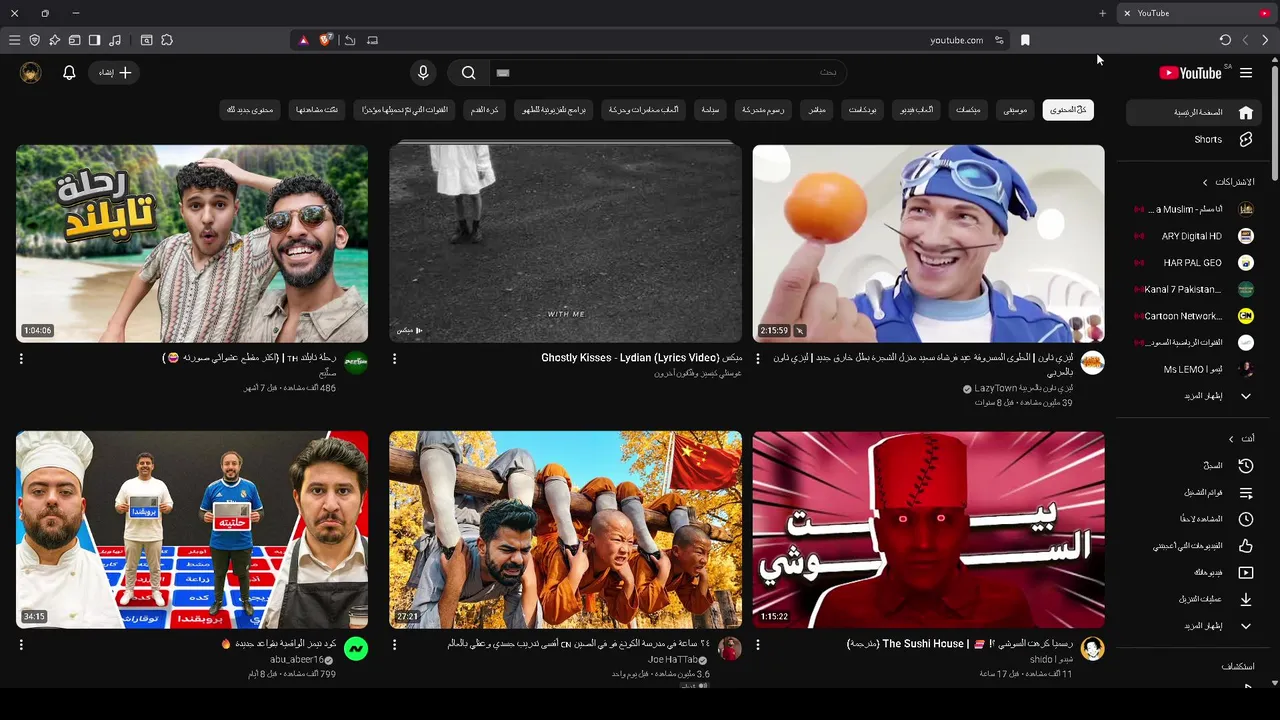Click the share arrow icon in toolbar

350,40
